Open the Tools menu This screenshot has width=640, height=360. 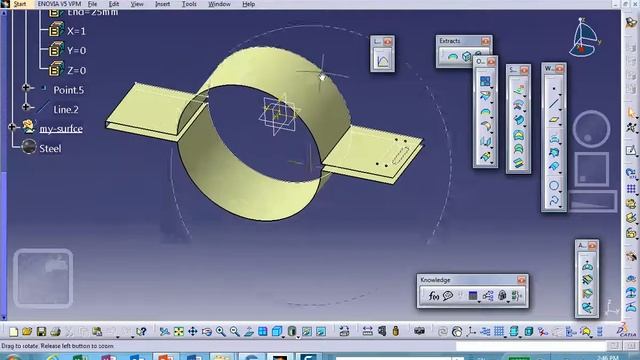pos(189,4)
